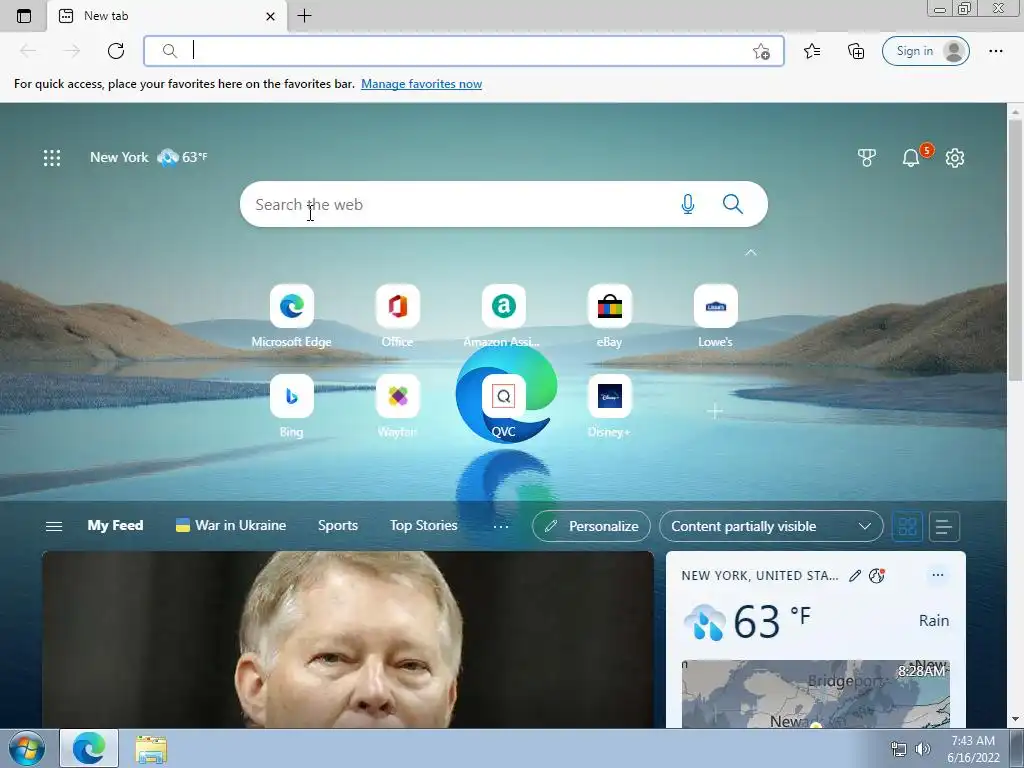Start voice search with microphone icon
Screen dimensions: 1024x768
pyautogui.click(x=688, y=204)
